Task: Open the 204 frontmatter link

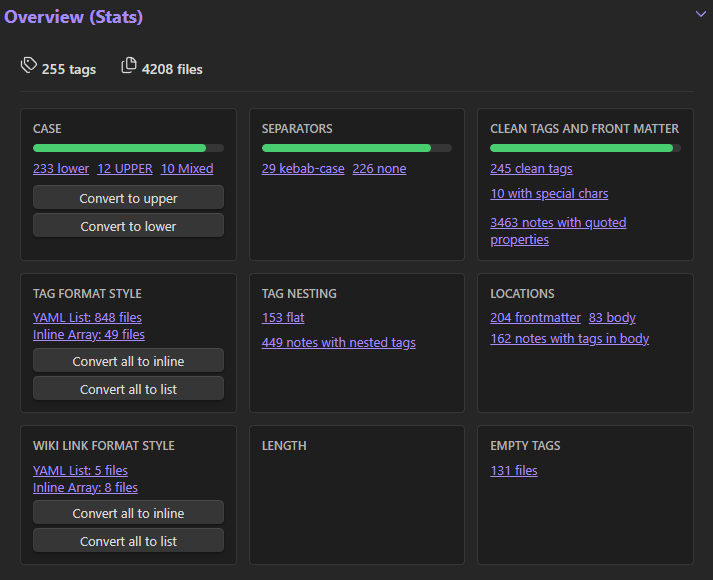Action: [x=535, y=317]
